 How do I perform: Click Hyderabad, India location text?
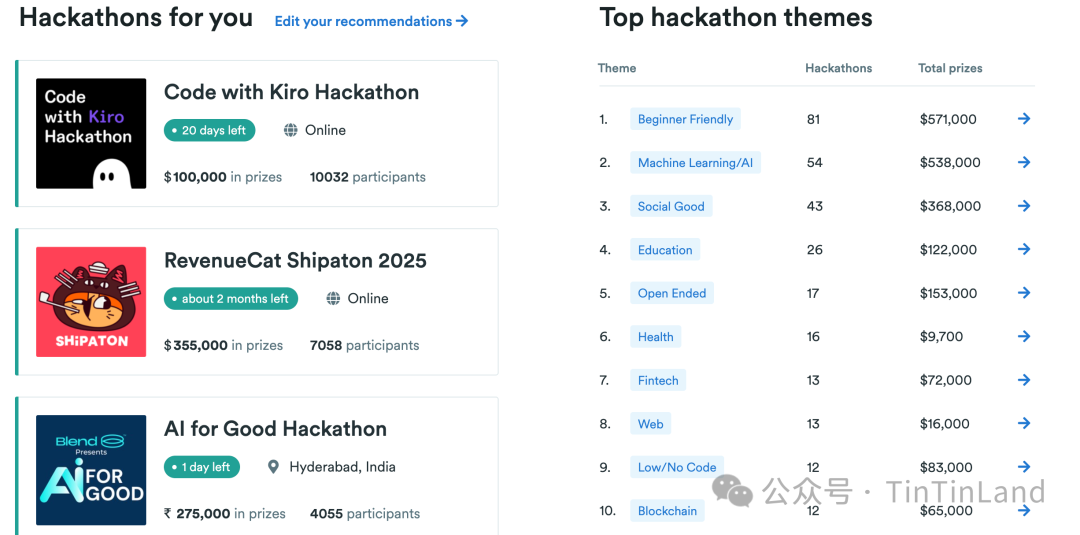342,467
